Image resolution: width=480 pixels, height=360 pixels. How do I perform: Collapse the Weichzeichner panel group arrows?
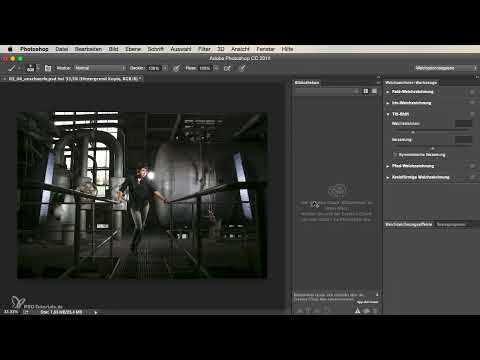[x=477, y=77]
